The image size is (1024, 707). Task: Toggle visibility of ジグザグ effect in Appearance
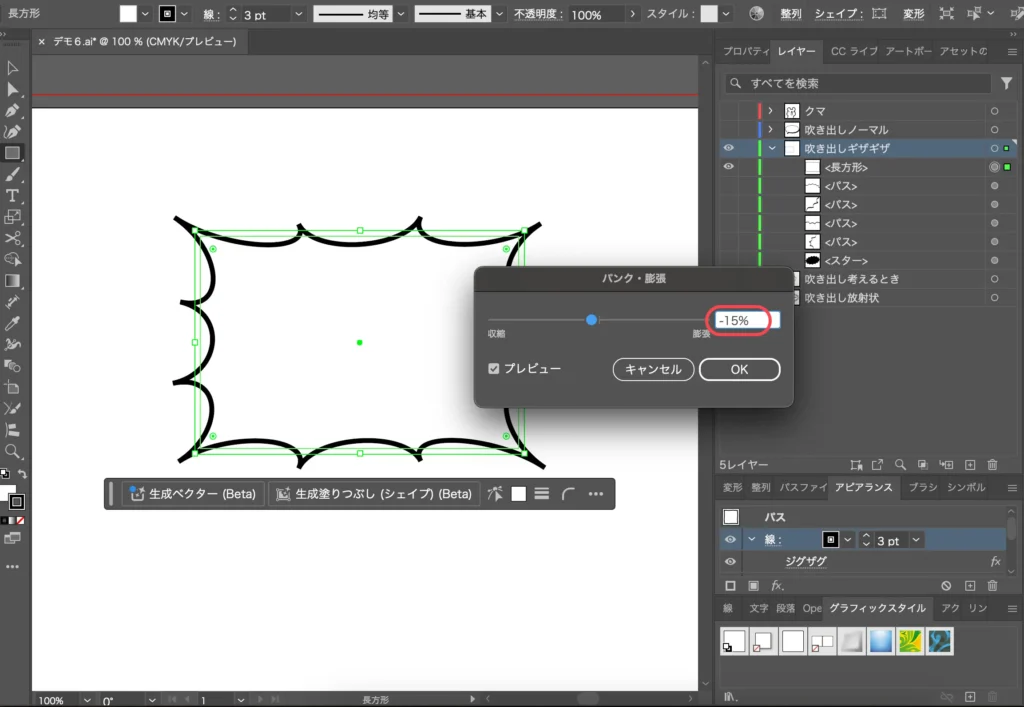[730, 562]
